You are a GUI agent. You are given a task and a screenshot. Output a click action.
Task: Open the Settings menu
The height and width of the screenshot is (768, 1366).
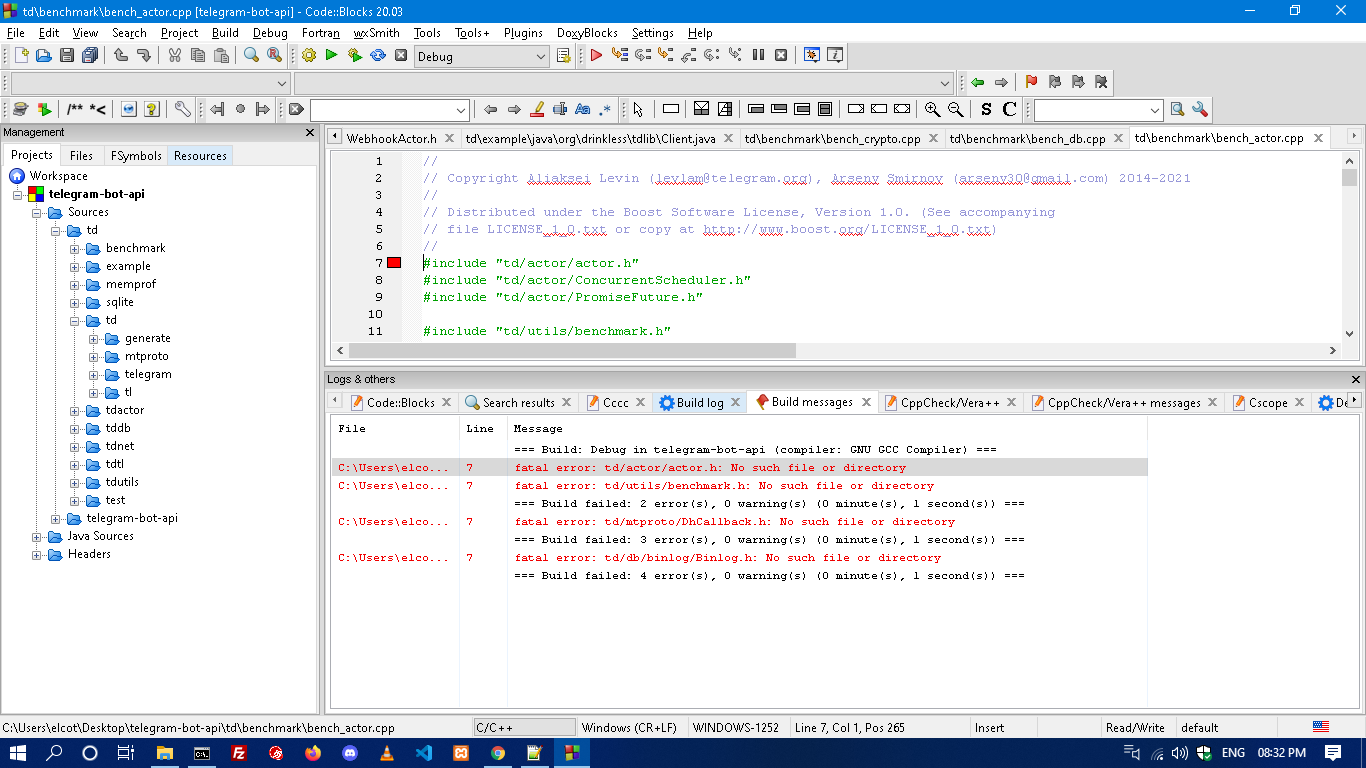[x=652, y=33]
